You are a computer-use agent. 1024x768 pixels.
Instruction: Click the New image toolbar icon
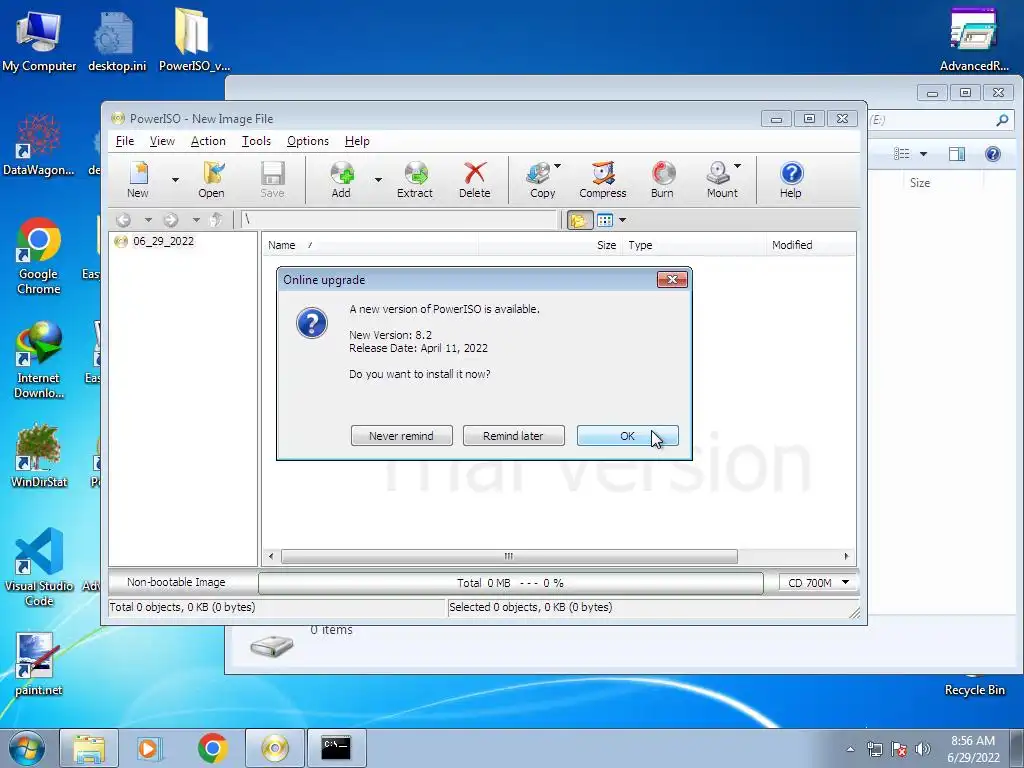[138, 179]
